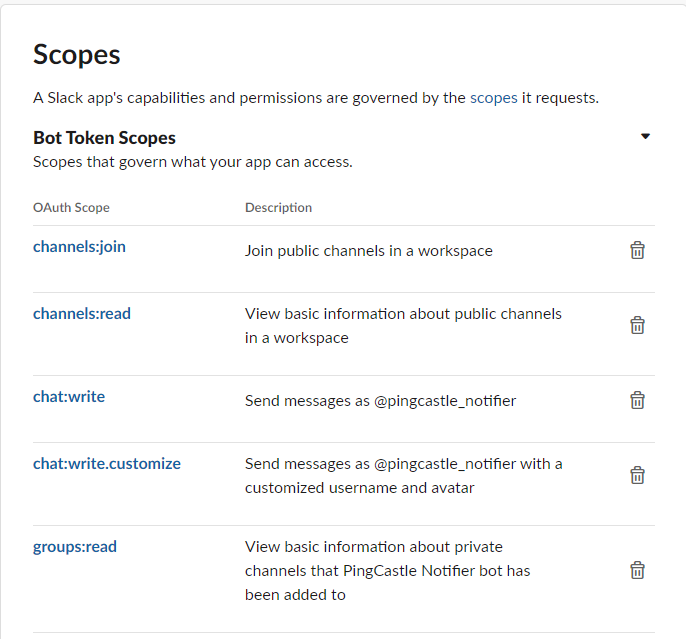Open the channels:read scope link

[82, 314]
